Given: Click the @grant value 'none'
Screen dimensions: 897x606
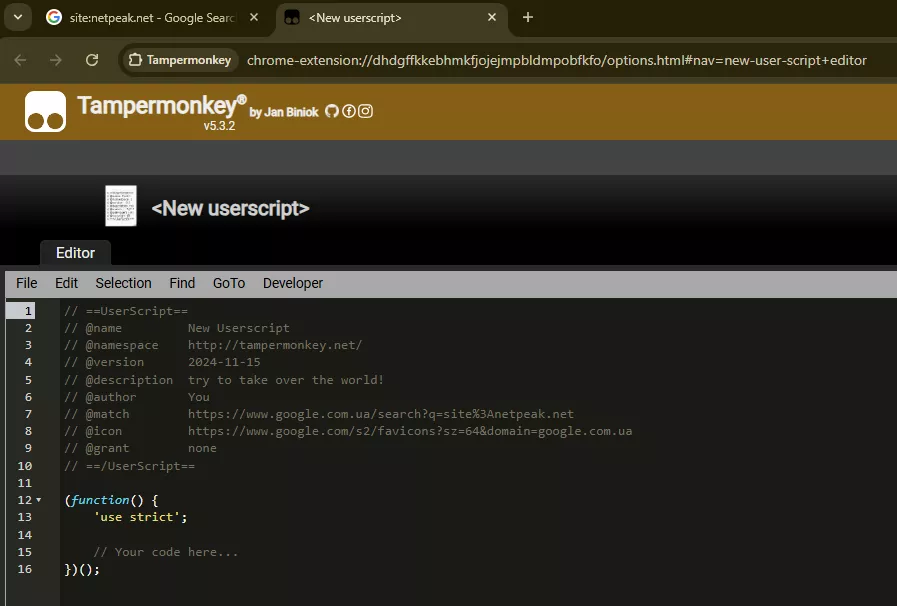Looking at the screenshot, I should tap(202, 449).
